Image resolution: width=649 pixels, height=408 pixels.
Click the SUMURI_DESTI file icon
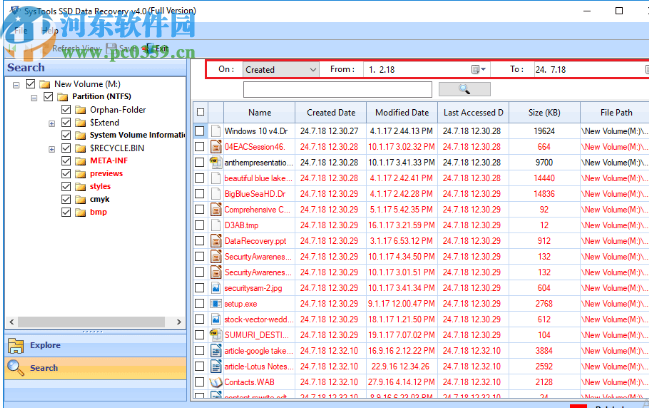click(x=216, y=335)
